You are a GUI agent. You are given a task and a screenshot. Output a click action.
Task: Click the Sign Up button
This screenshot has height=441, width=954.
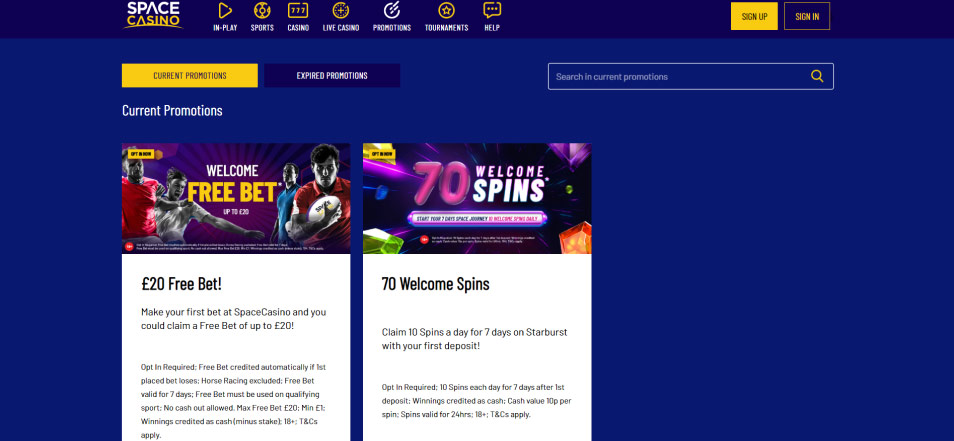coord(754,16)
